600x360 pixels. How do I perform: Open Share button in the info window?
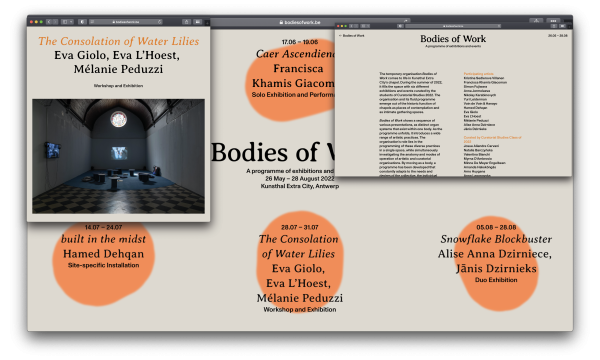554,26
